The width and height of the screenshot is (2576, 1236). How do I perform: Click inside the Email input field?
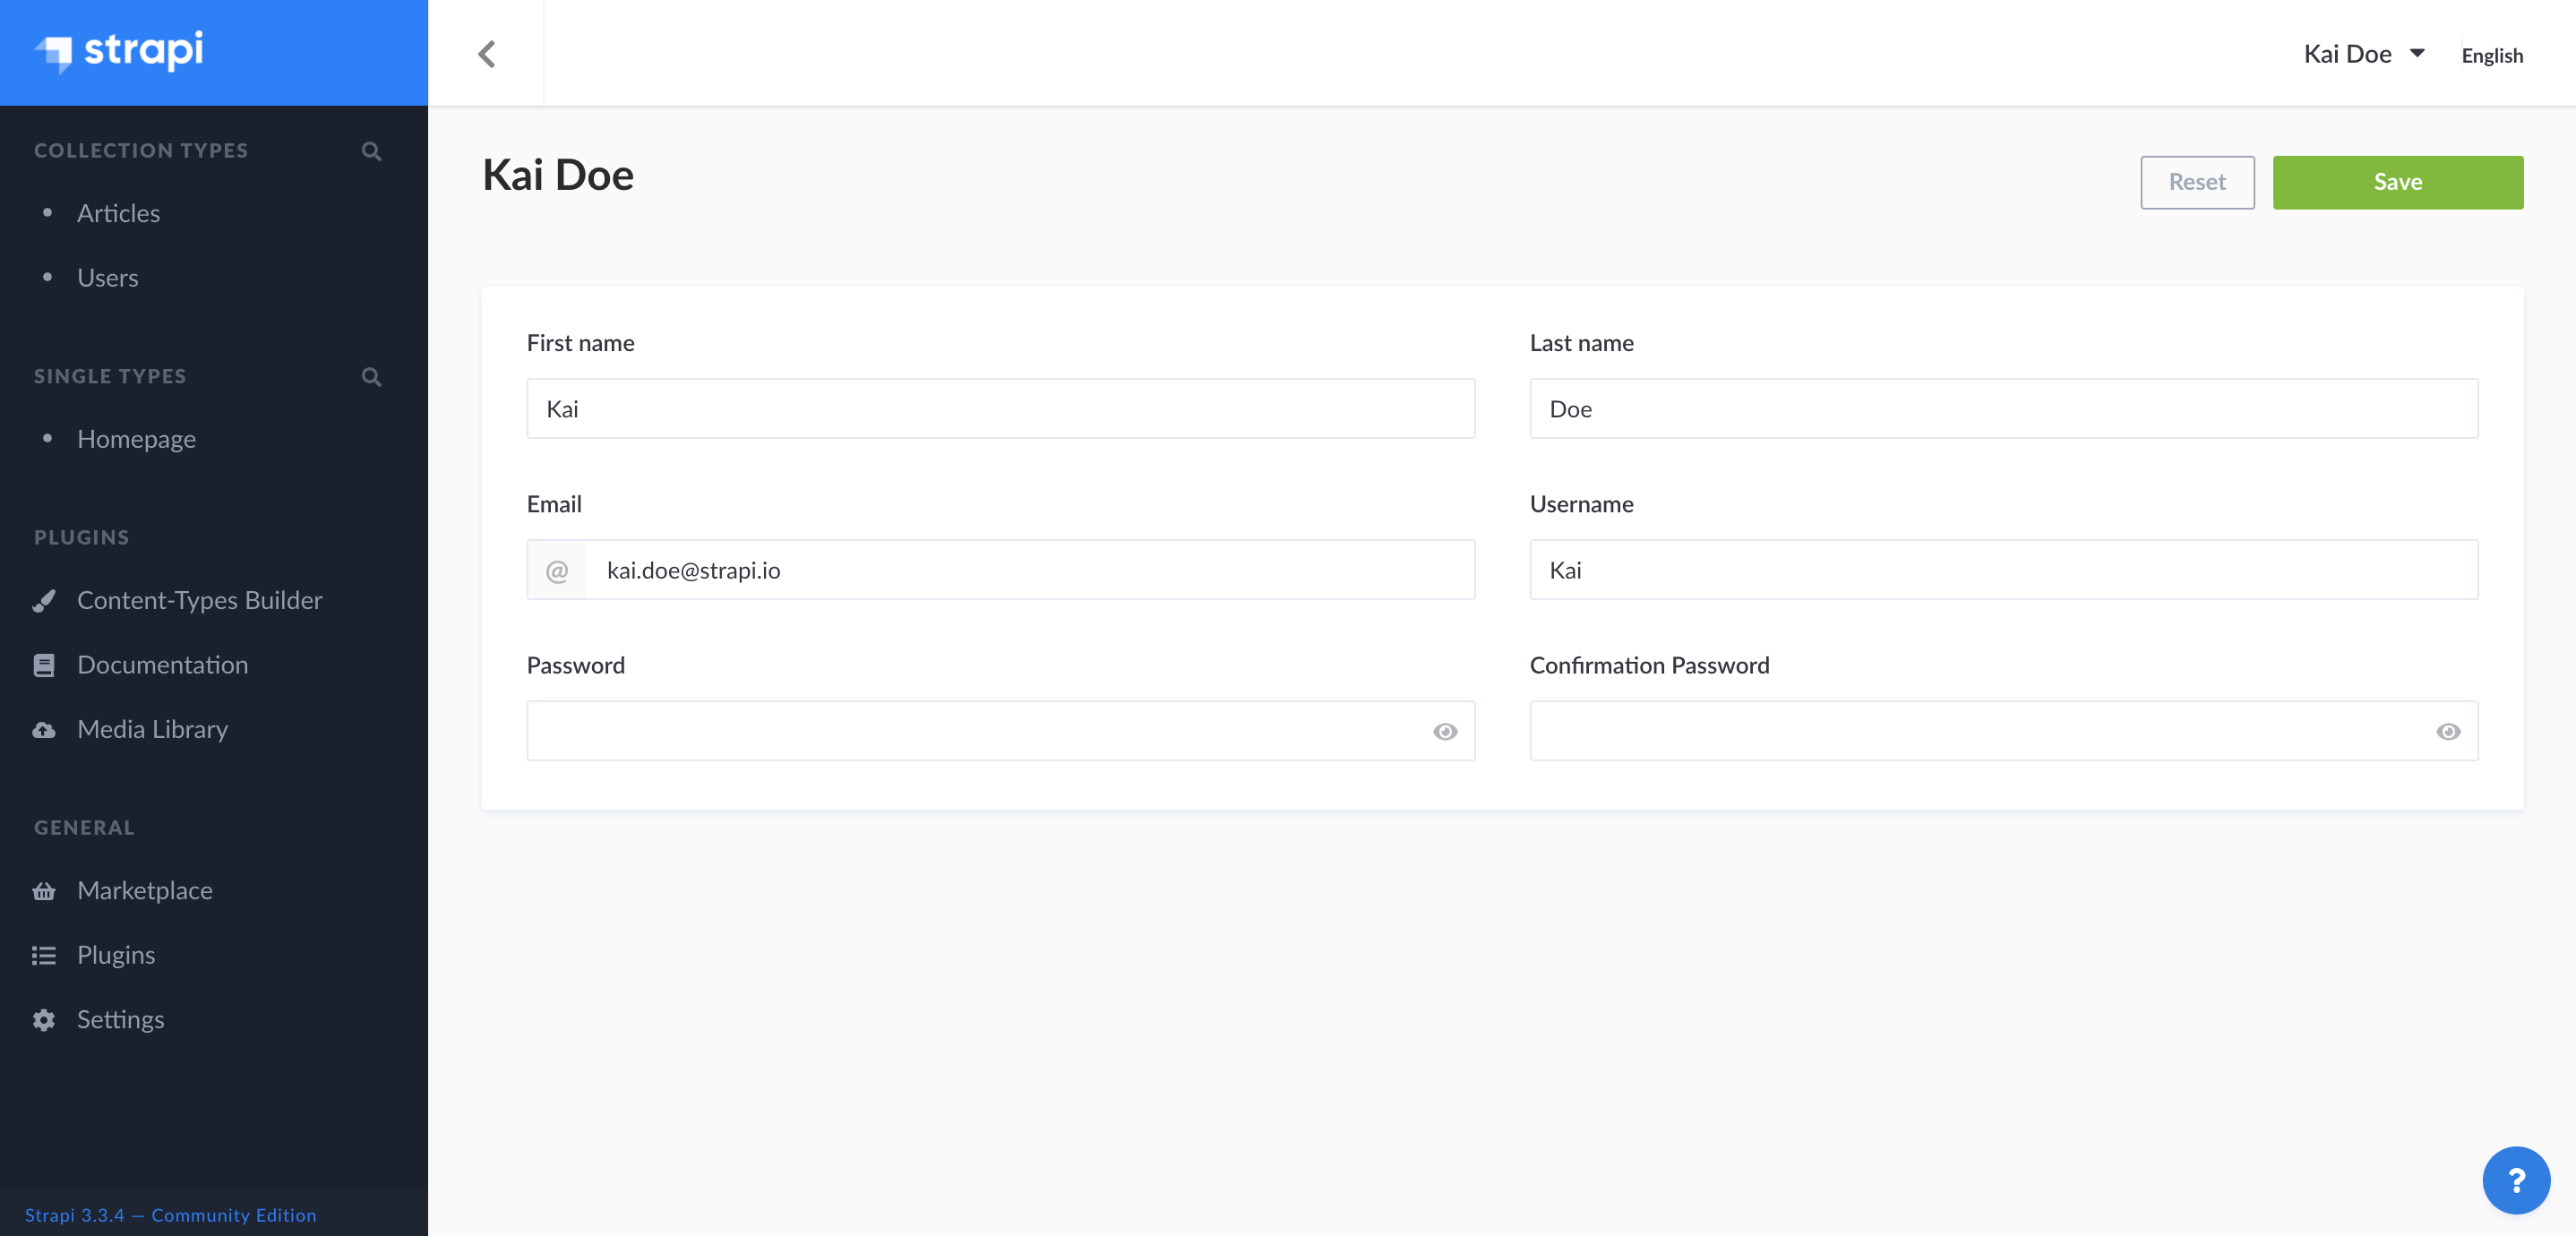[x=1030, y=570]
